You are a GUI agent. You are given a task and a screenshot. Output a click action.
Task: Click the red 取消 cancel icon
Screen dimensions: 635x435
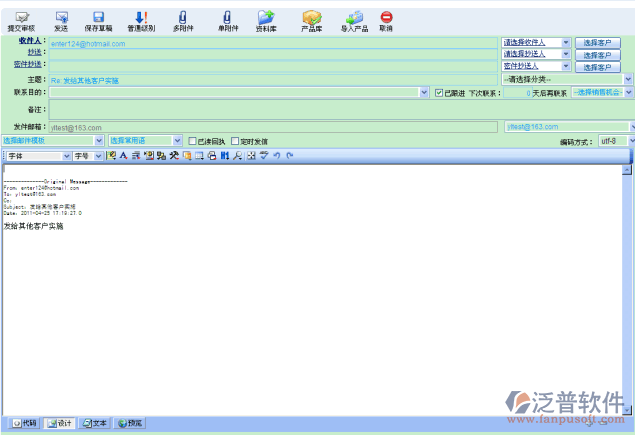386,18
